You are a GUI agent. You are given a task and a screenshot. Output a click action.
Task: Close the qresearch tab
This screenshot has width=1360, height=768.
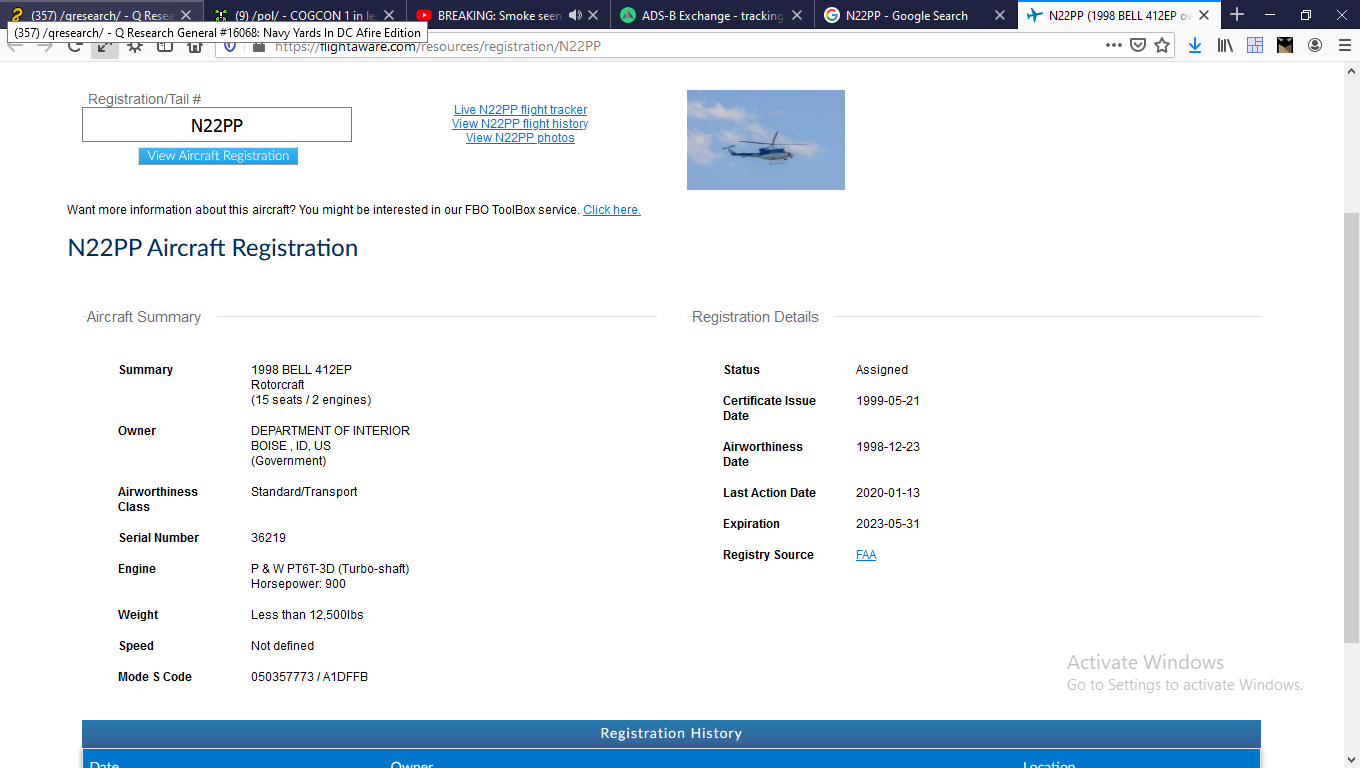186,15
